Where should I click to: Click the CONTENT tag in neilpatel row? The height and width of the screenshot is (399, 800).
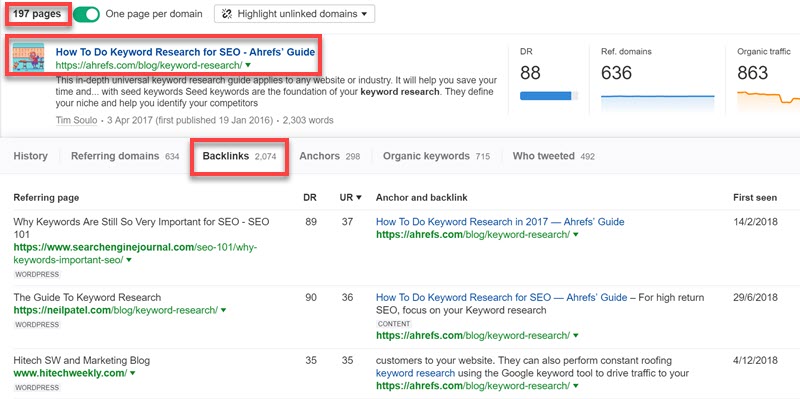[394, 324]
